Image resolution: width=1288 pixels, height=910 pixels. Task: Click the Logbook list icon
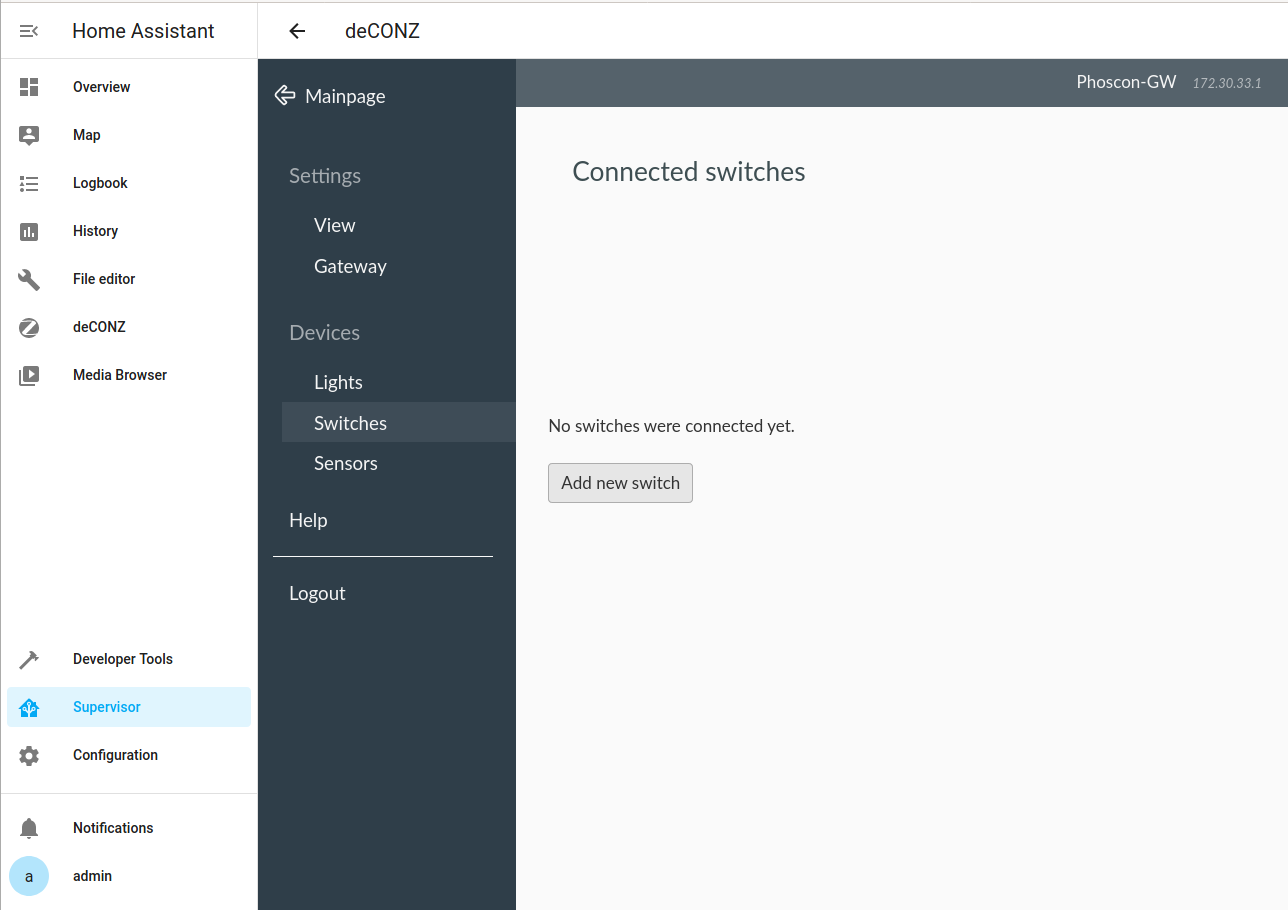pos(29,183)
